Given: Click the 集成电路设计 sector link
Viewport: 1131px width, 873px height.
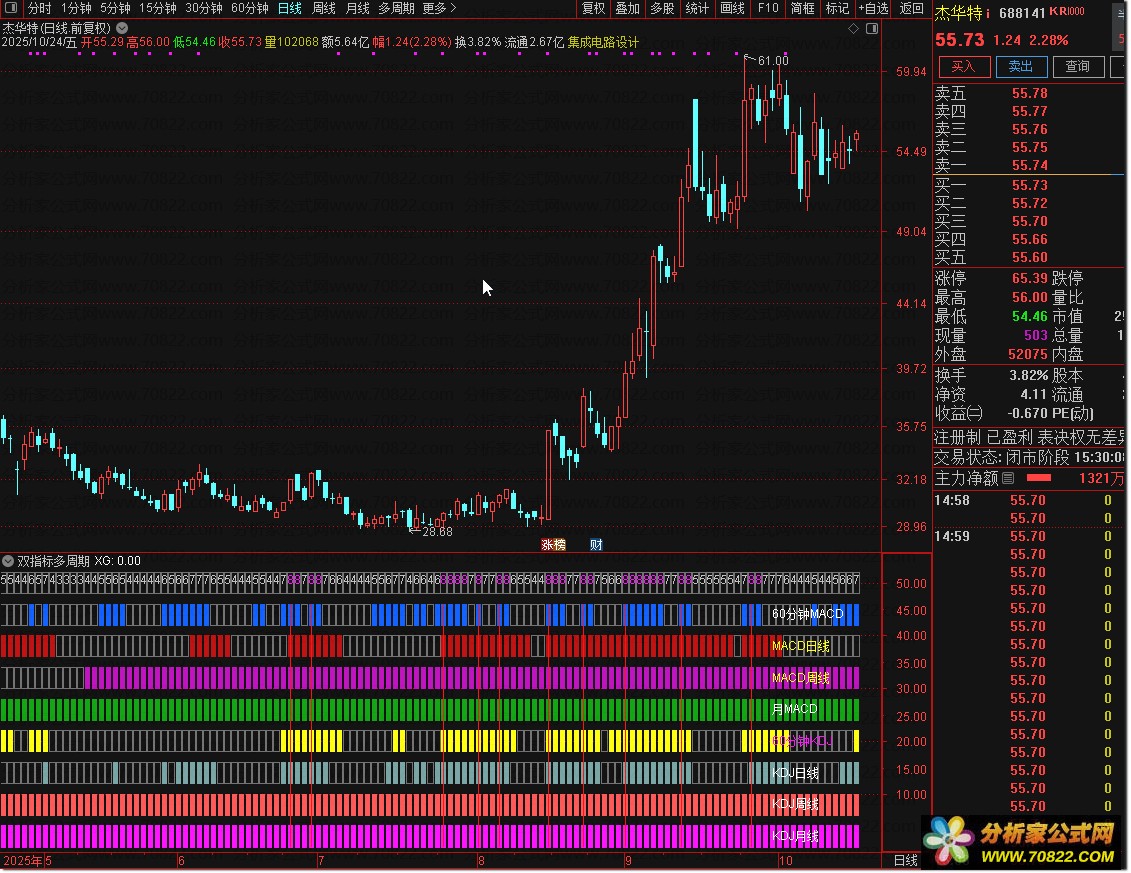Looking at the screenshot, I should click(603, 43).
